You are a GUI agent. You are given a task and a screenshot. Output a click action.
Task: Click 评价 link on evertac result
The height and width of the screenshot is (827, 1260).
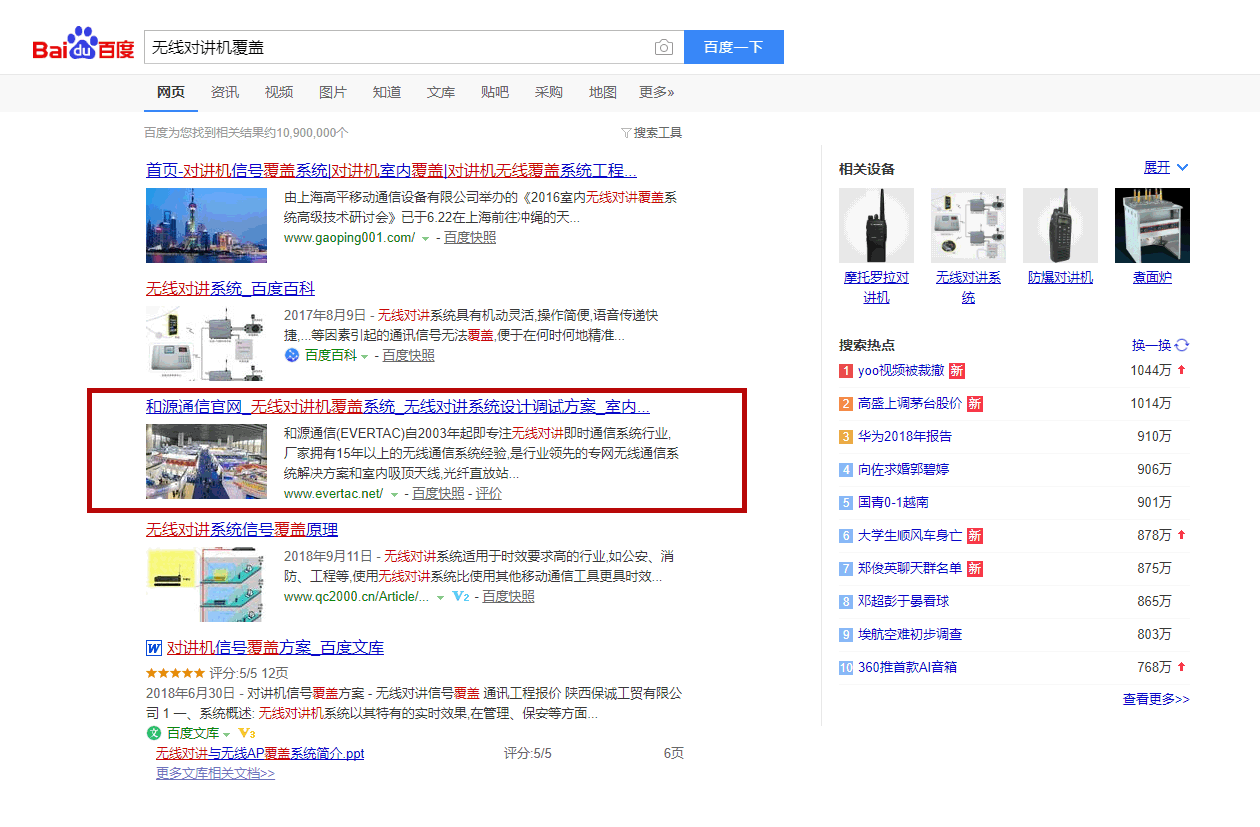coord(489,493)
